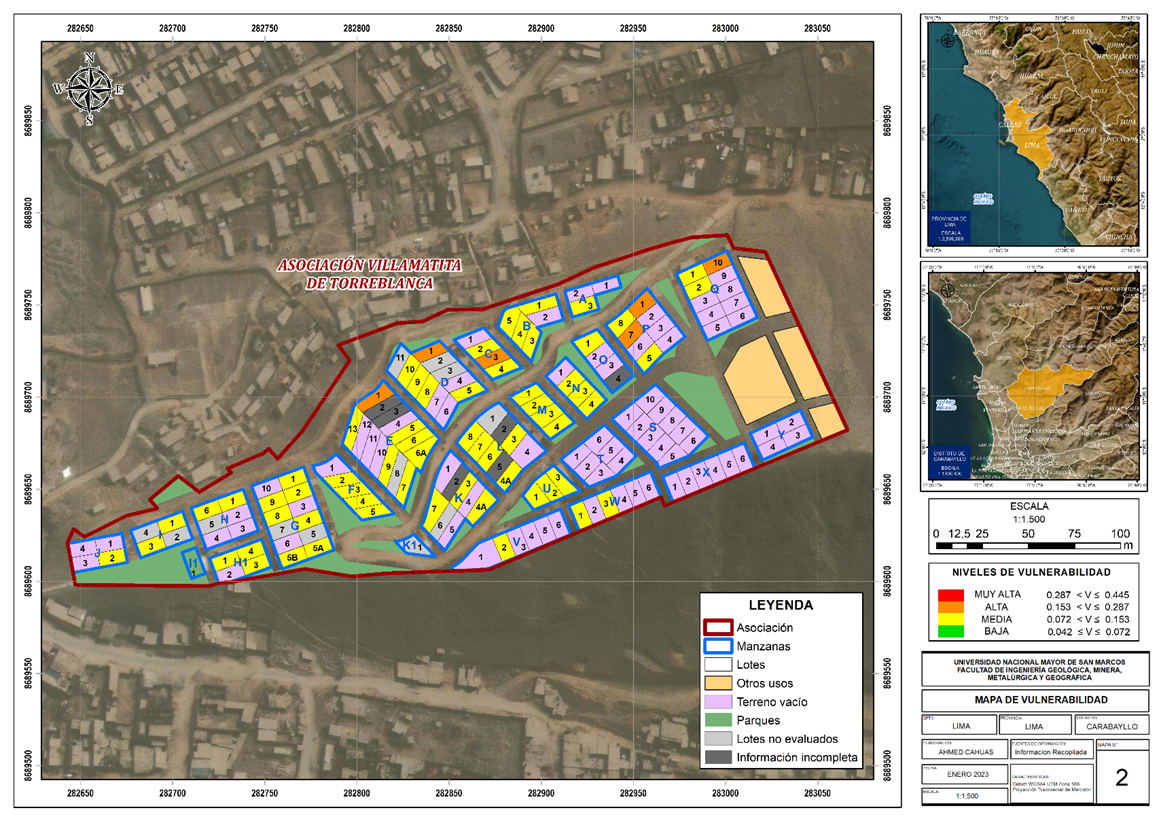Click the 282650 easting on top axis
This screenshot has width=1161, height=821.
pyautogui.click(x=80, y=28)
